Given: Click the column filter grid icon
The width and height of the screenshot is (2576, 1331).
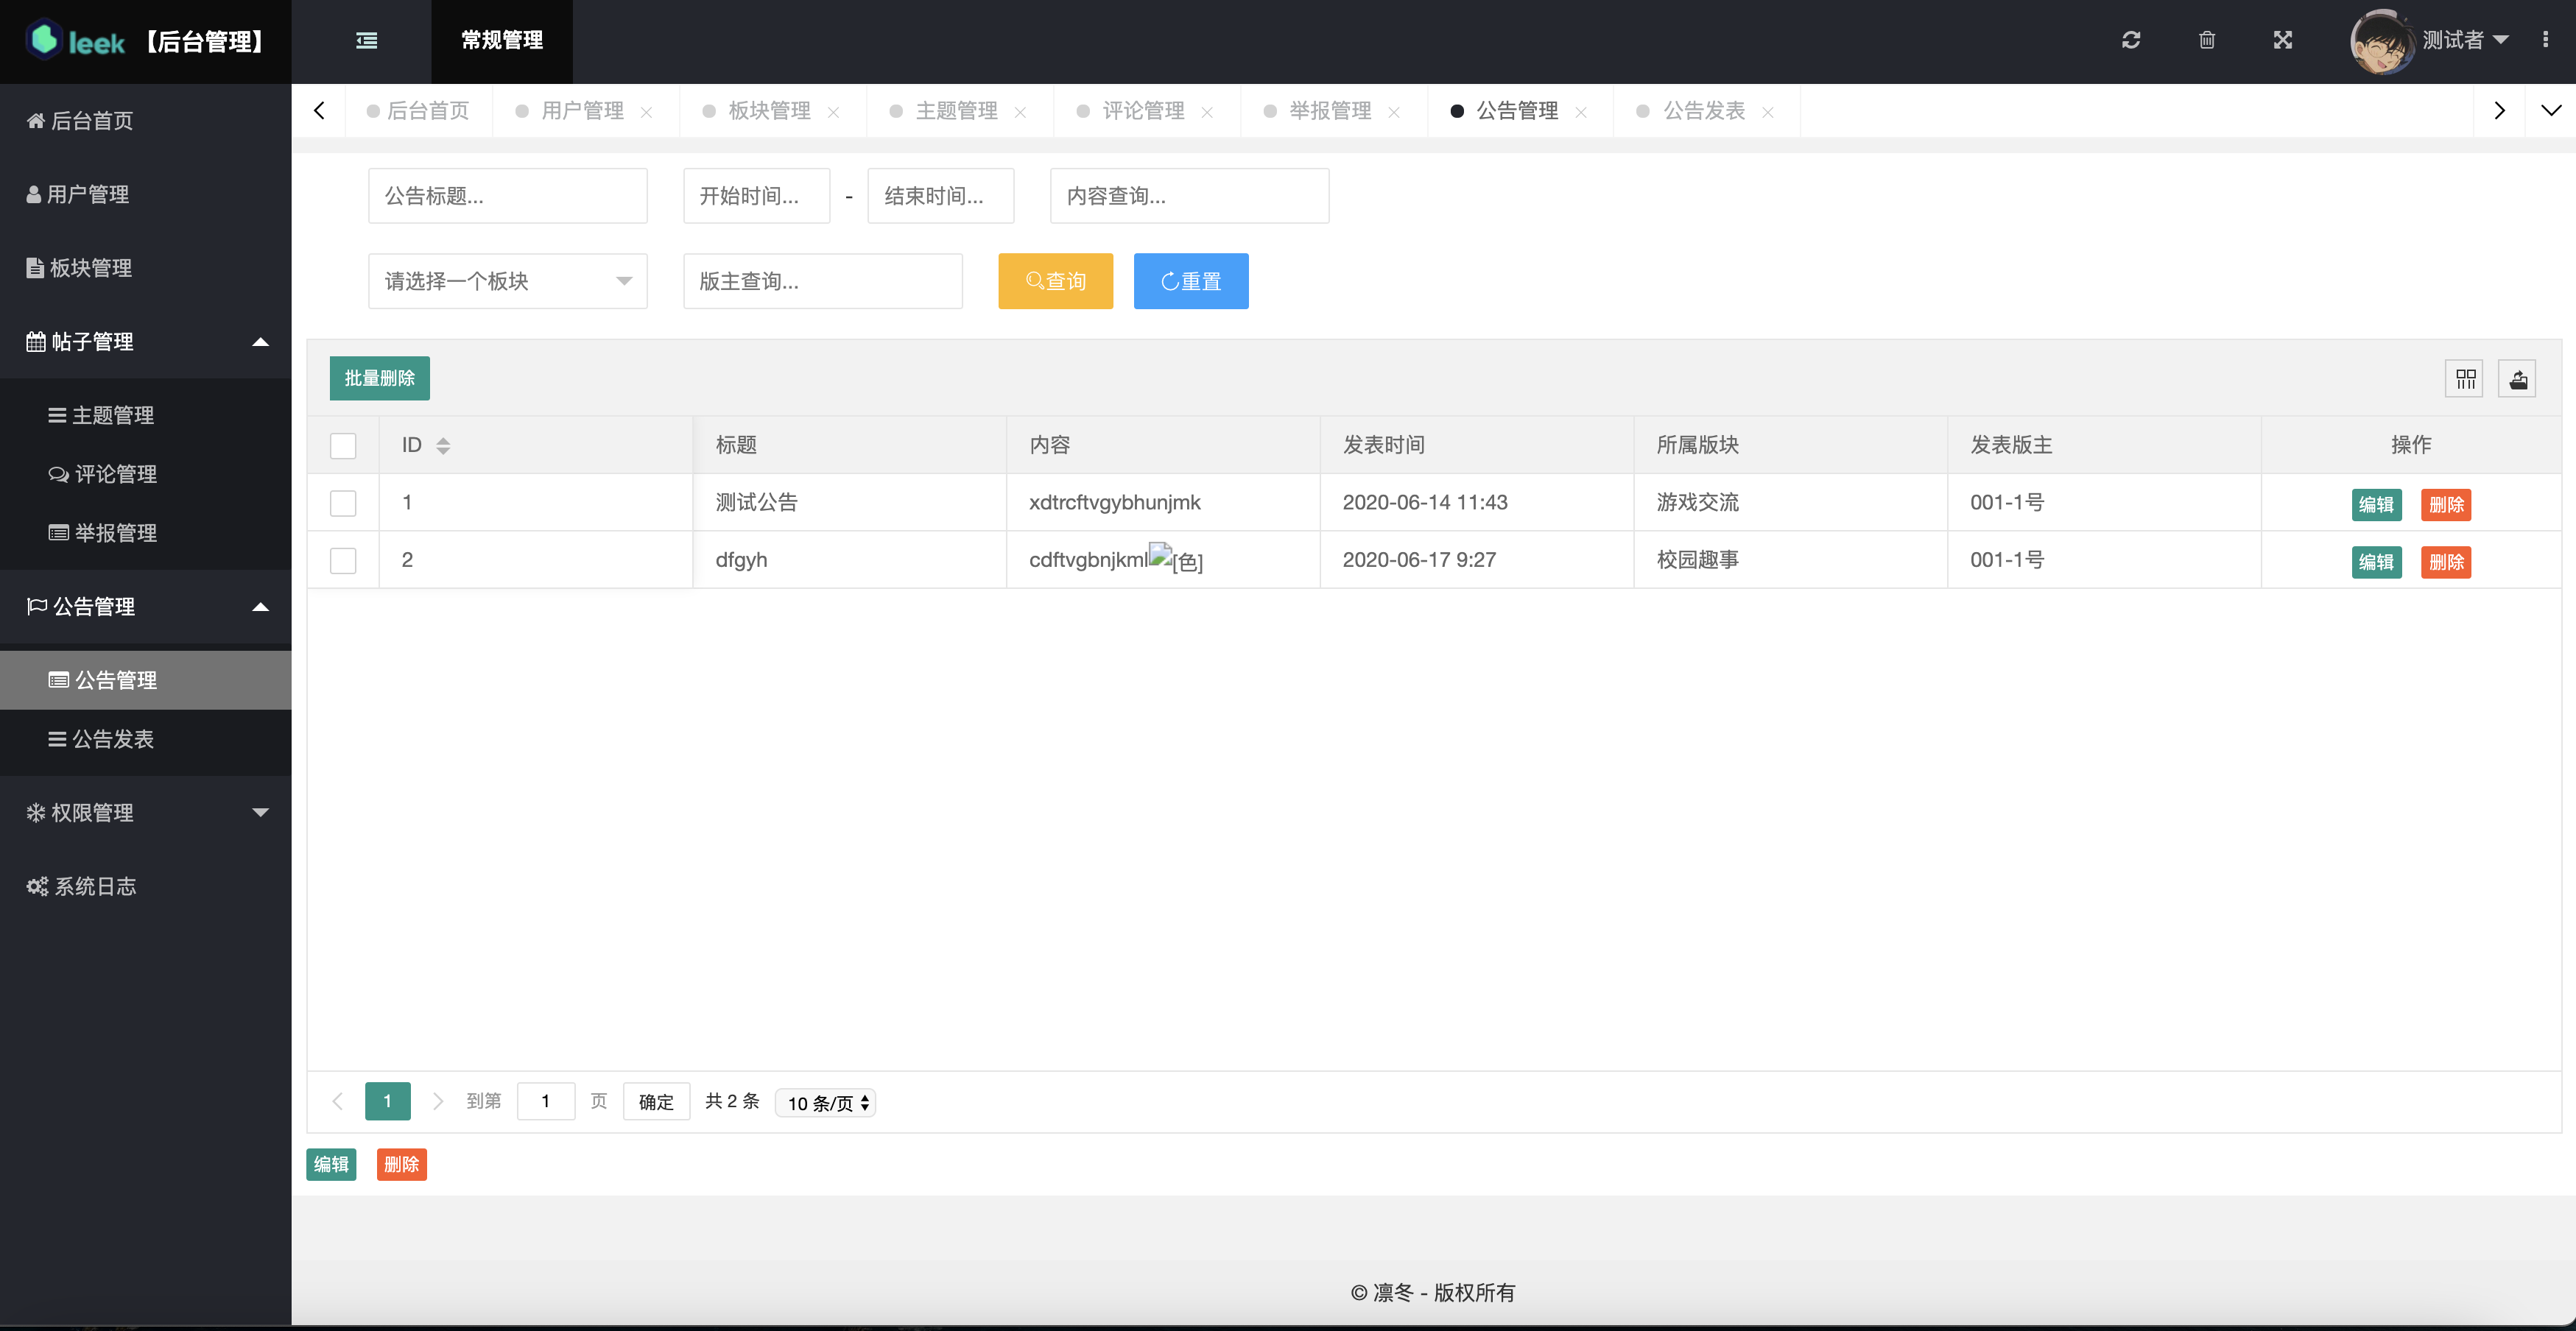Looking at the screenshot, I should coord(2465,379).
